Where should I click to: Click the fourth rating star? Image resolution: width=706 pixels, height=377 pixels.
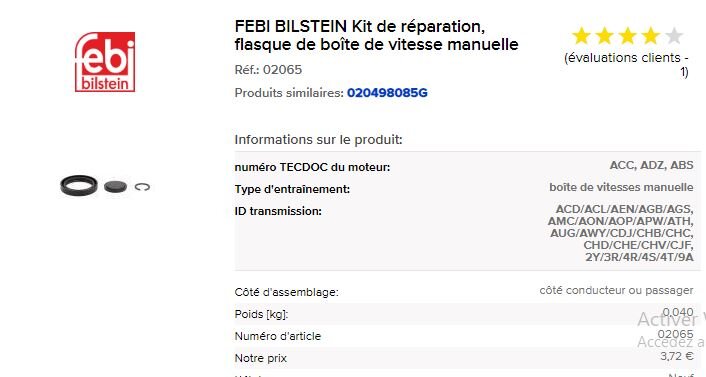point(651,36)
